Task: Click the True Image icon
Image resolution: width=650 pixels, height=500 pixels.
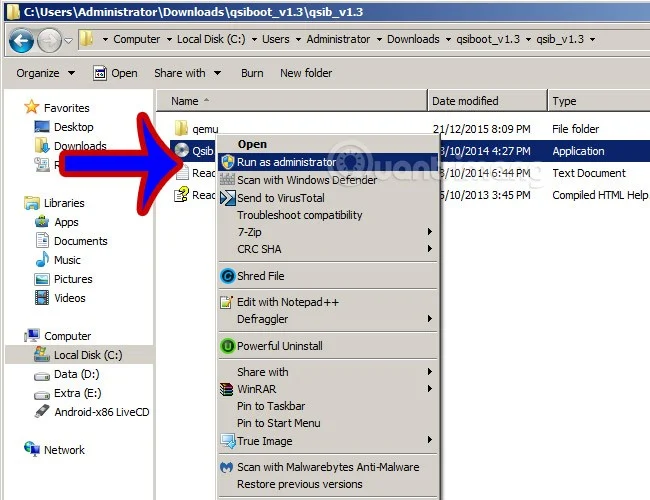Action: (x=228, y=441)
